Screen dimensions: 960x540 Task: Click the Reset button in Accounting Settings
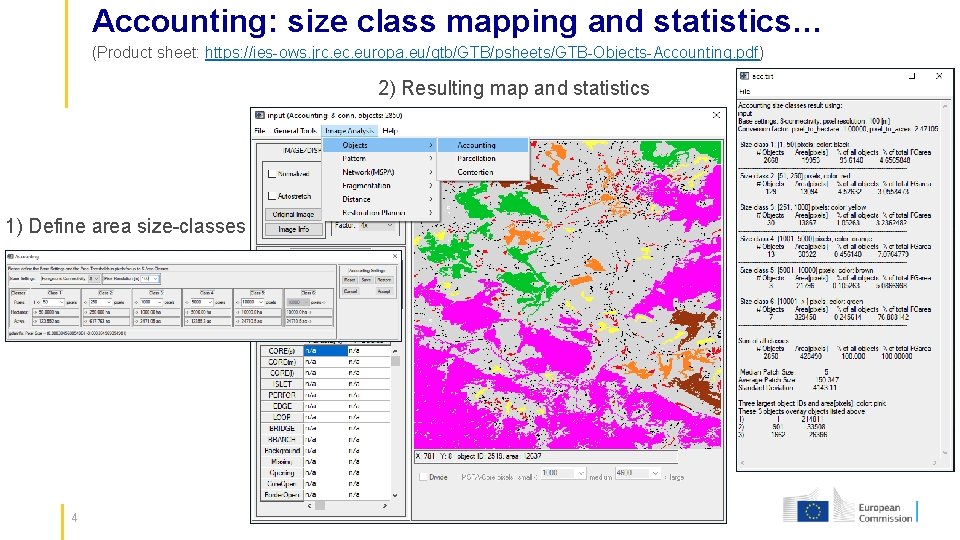point(350,280)
